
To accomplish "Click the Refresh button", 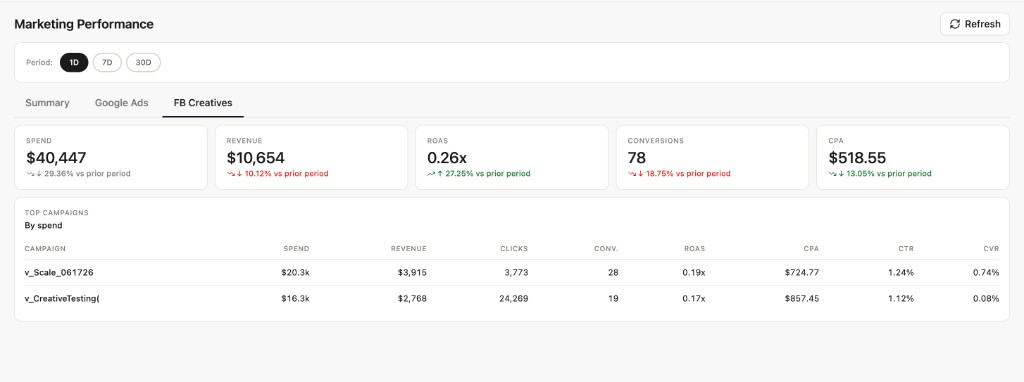I will pos(974,24).
